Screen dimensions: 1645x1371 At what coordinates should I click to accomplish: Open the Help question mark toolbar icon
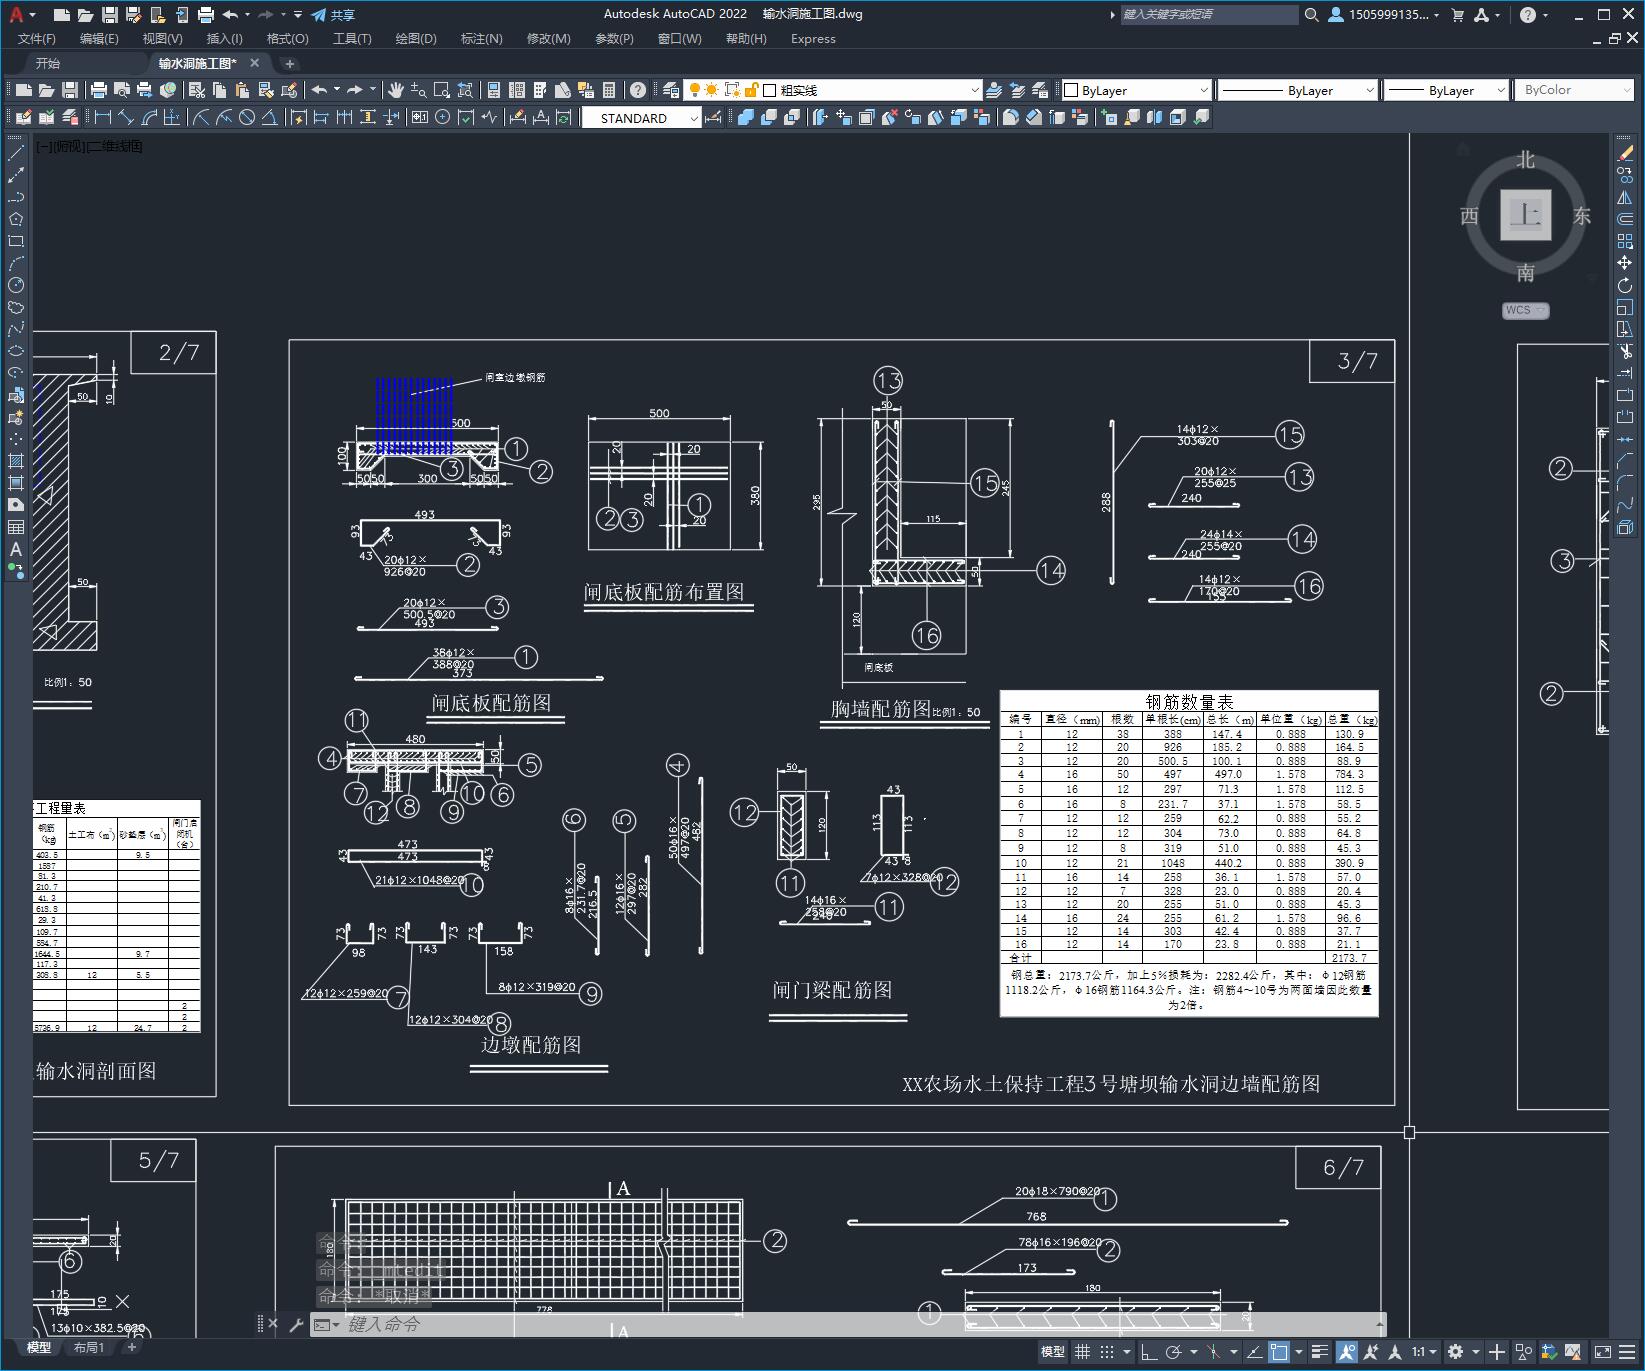pos(638,90)
